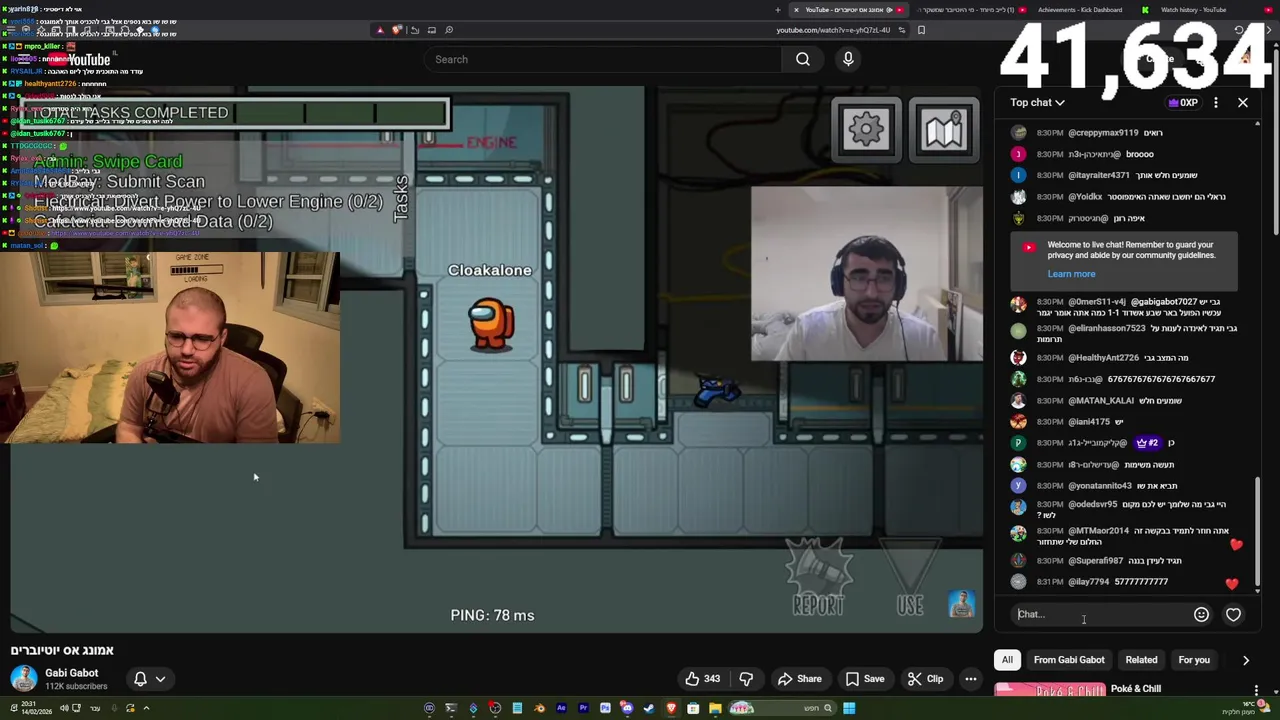Viewport: 1280px width, 720px height.
Task: Click chat user @MATAN_KALAI
Action: point(1101,401)
